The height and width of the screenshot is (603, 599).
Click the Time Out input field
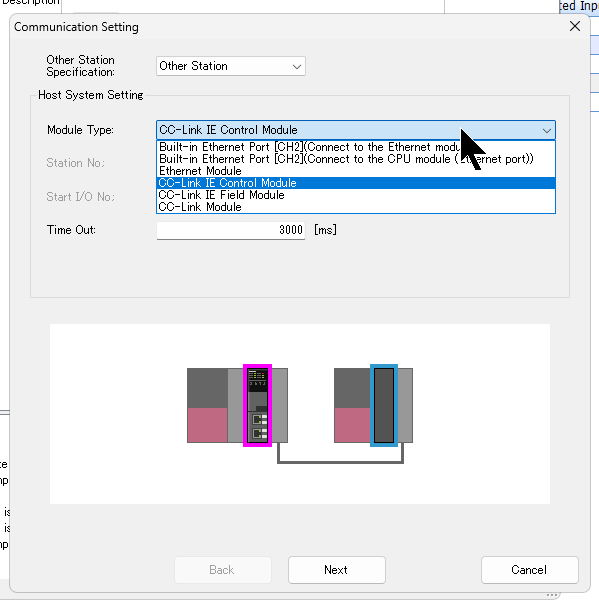coord(231,230)
